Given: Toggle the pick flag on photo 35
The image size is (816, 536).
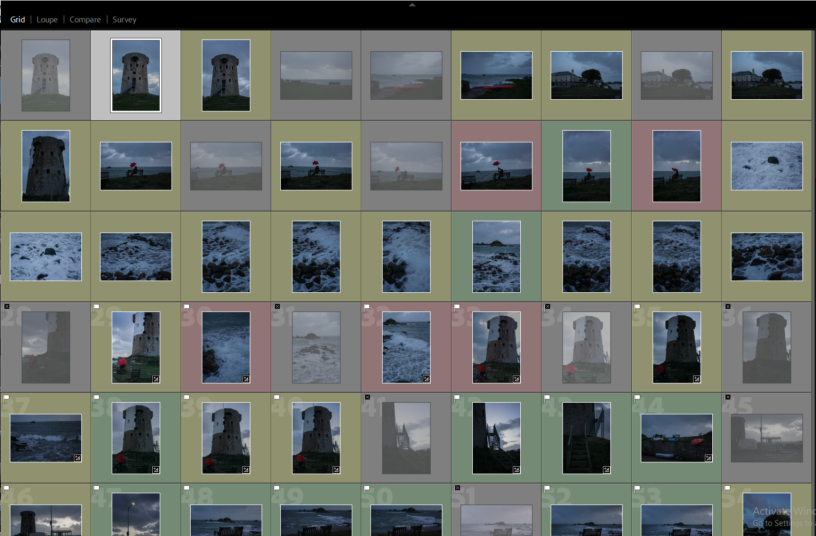Looking at the screenshot, I should pyautogui.click(x=638, y=307).
